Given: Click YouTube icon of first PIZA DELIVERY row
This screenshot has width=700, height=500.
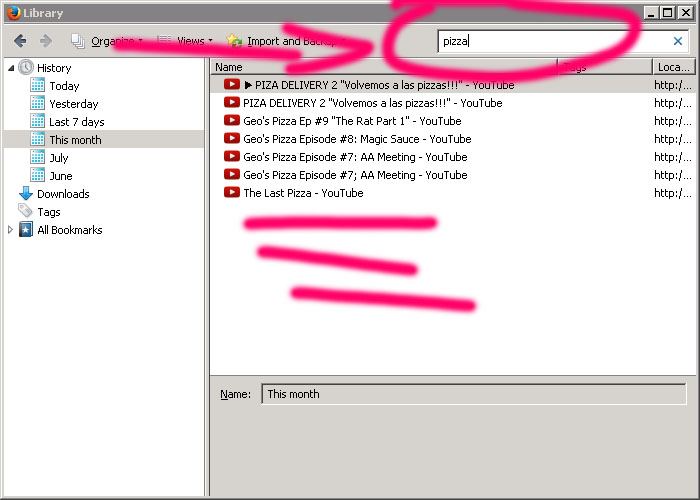Looking at the screenshot, I should pos(232,84).
